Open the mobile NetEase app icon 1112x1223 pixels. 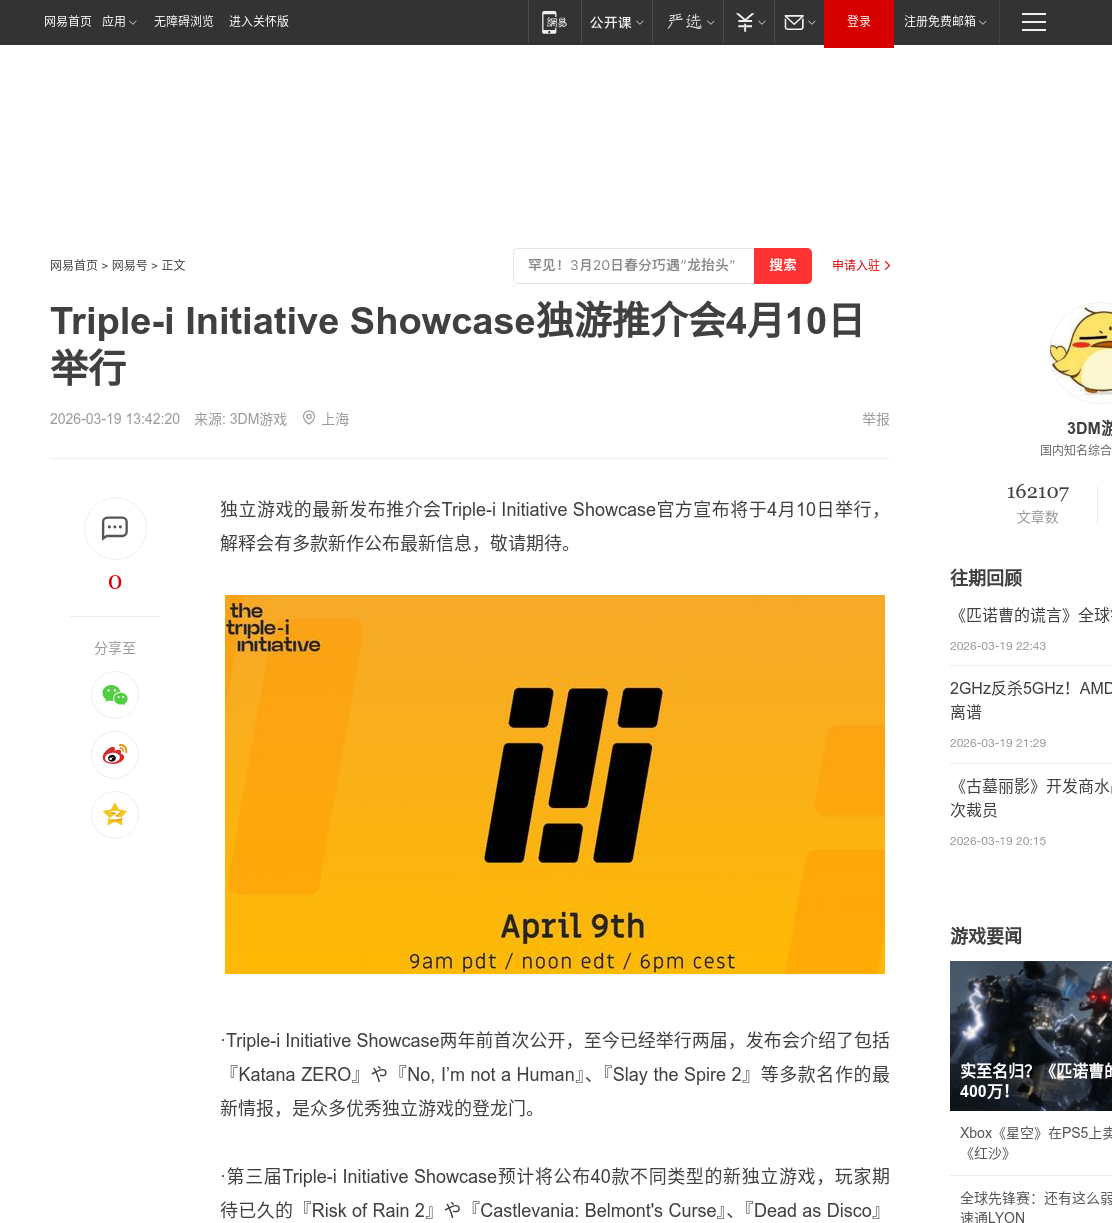tap(555, 22)
